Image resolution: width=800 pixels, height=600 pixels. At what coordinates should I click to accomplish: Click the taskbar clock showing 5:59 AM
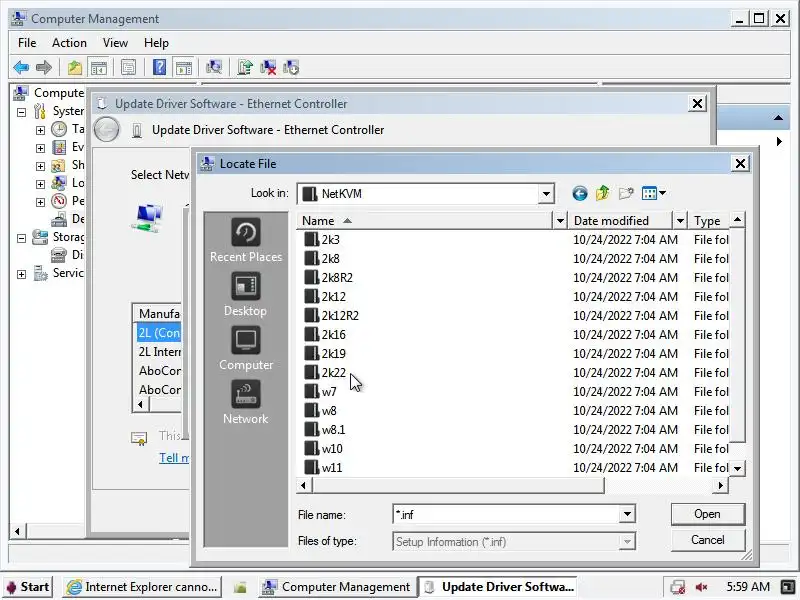pos(748,587)
